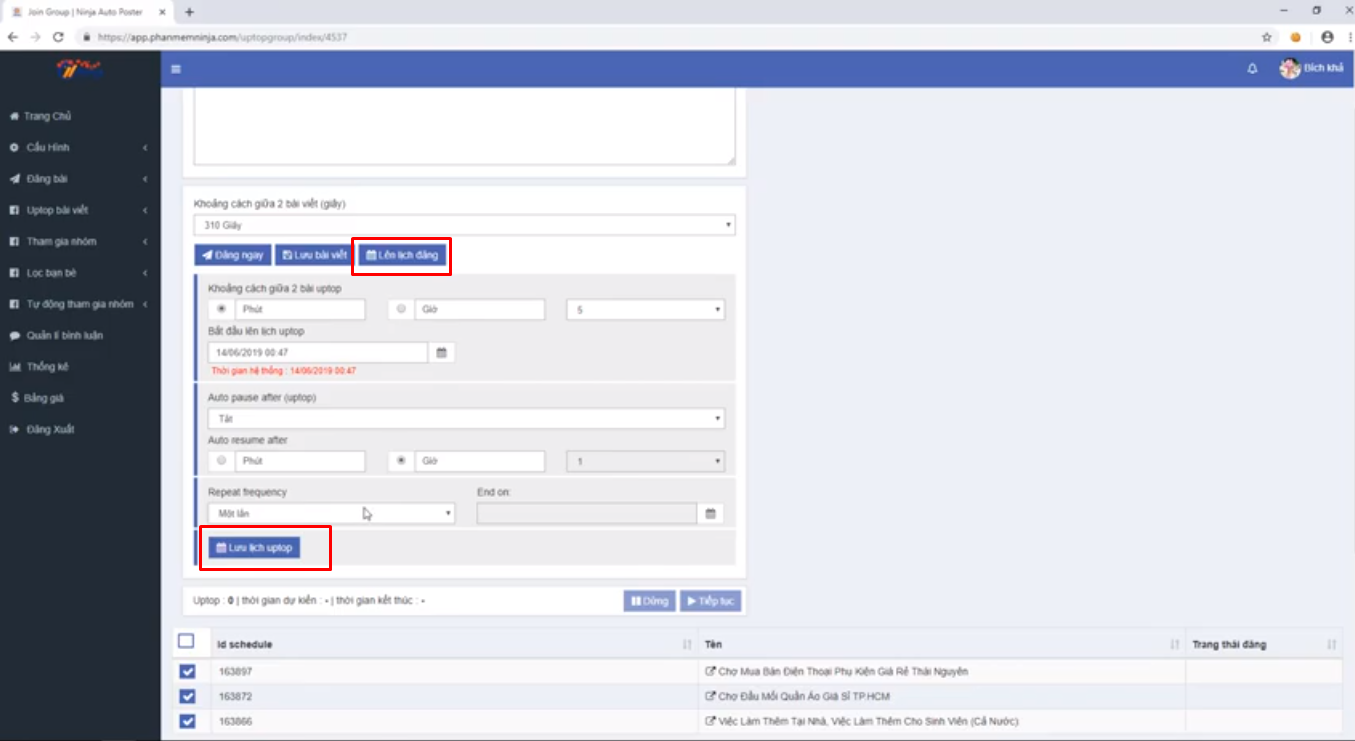Open calendar picker for uptop start date
The image size is (1355, 741).
pyautogui.click(x=441, y=352)
